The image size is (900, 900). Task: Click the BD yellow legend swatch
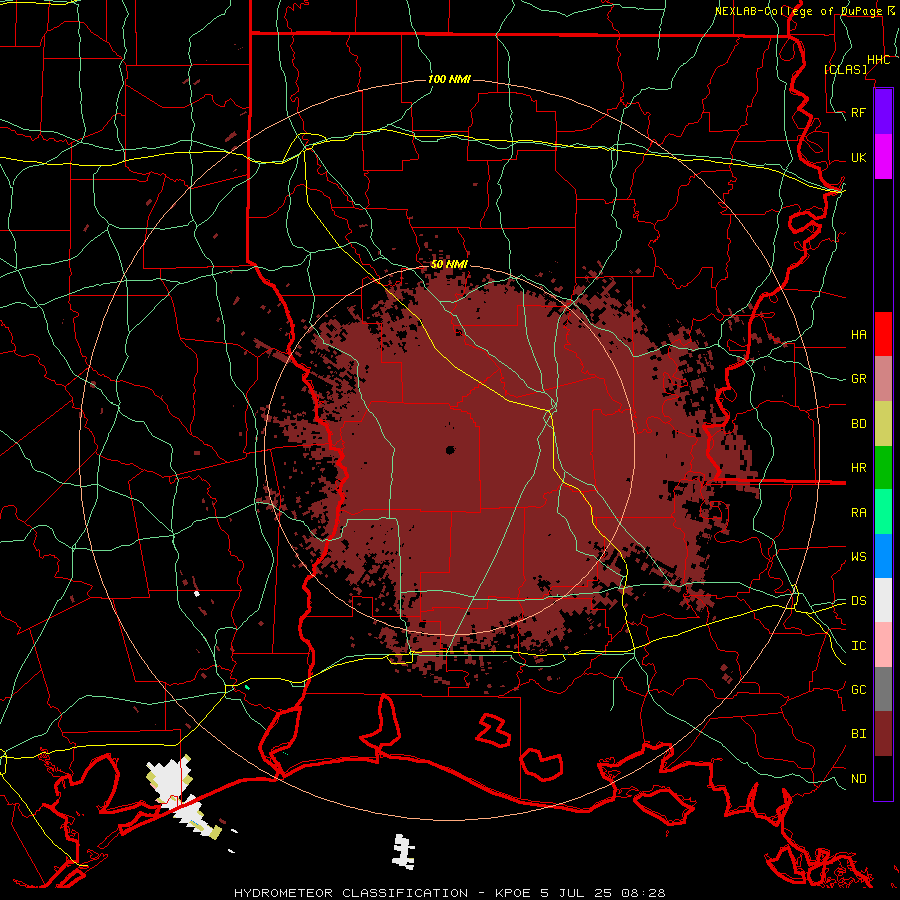883,424
